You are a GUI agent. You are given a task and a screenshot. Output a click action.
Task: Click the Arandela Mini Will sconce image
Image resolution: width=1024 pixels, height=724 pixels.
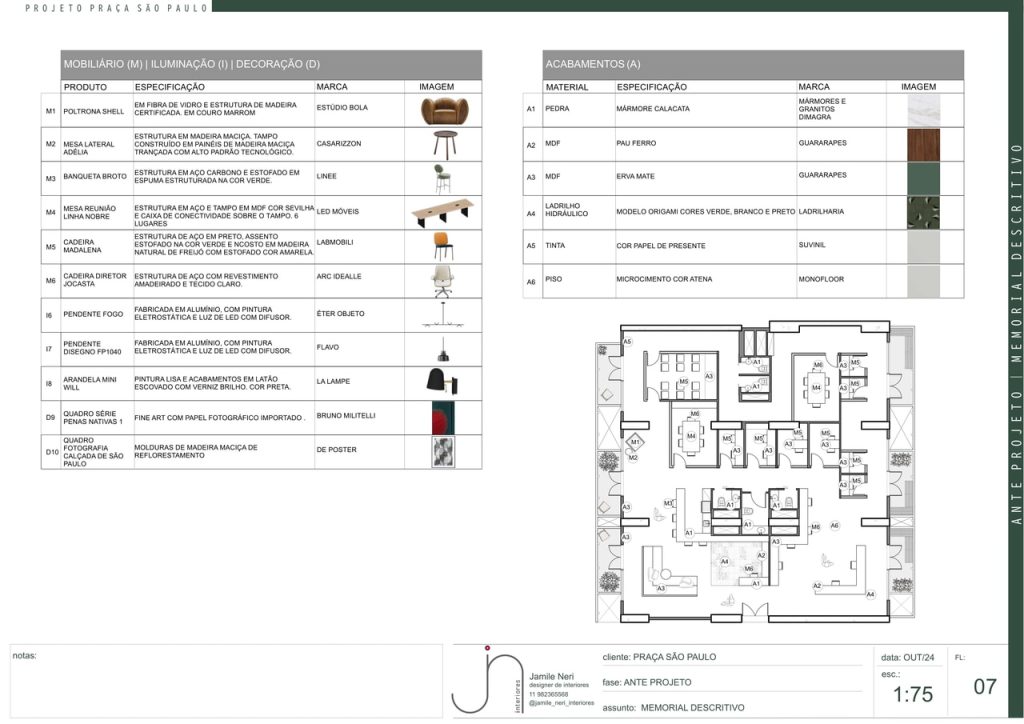coord(440,381)
